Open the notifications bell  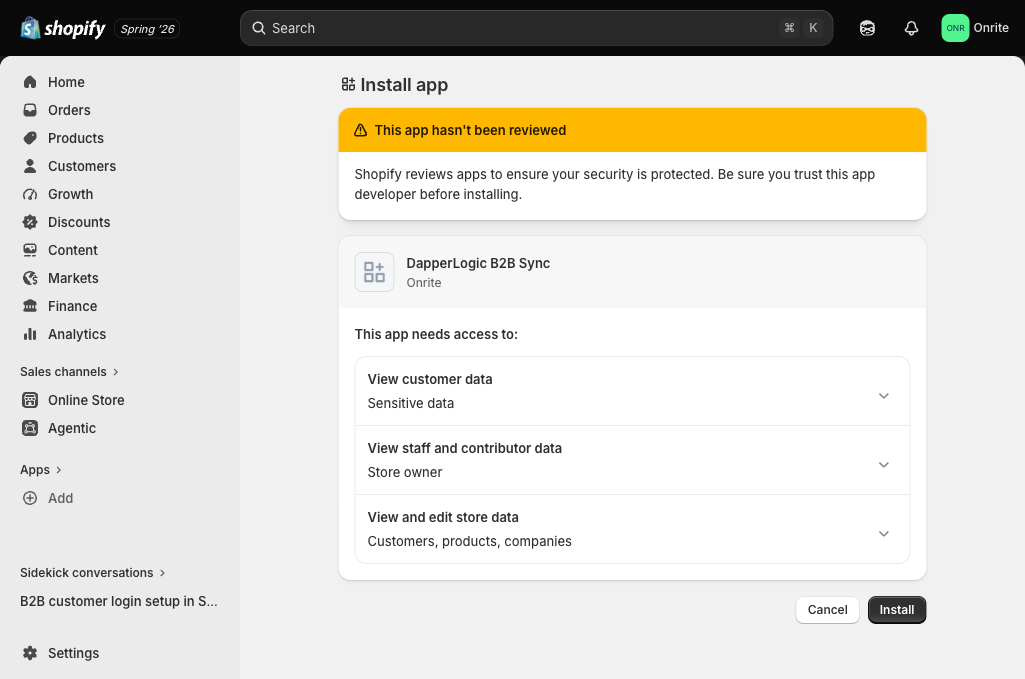click(911, 28)
